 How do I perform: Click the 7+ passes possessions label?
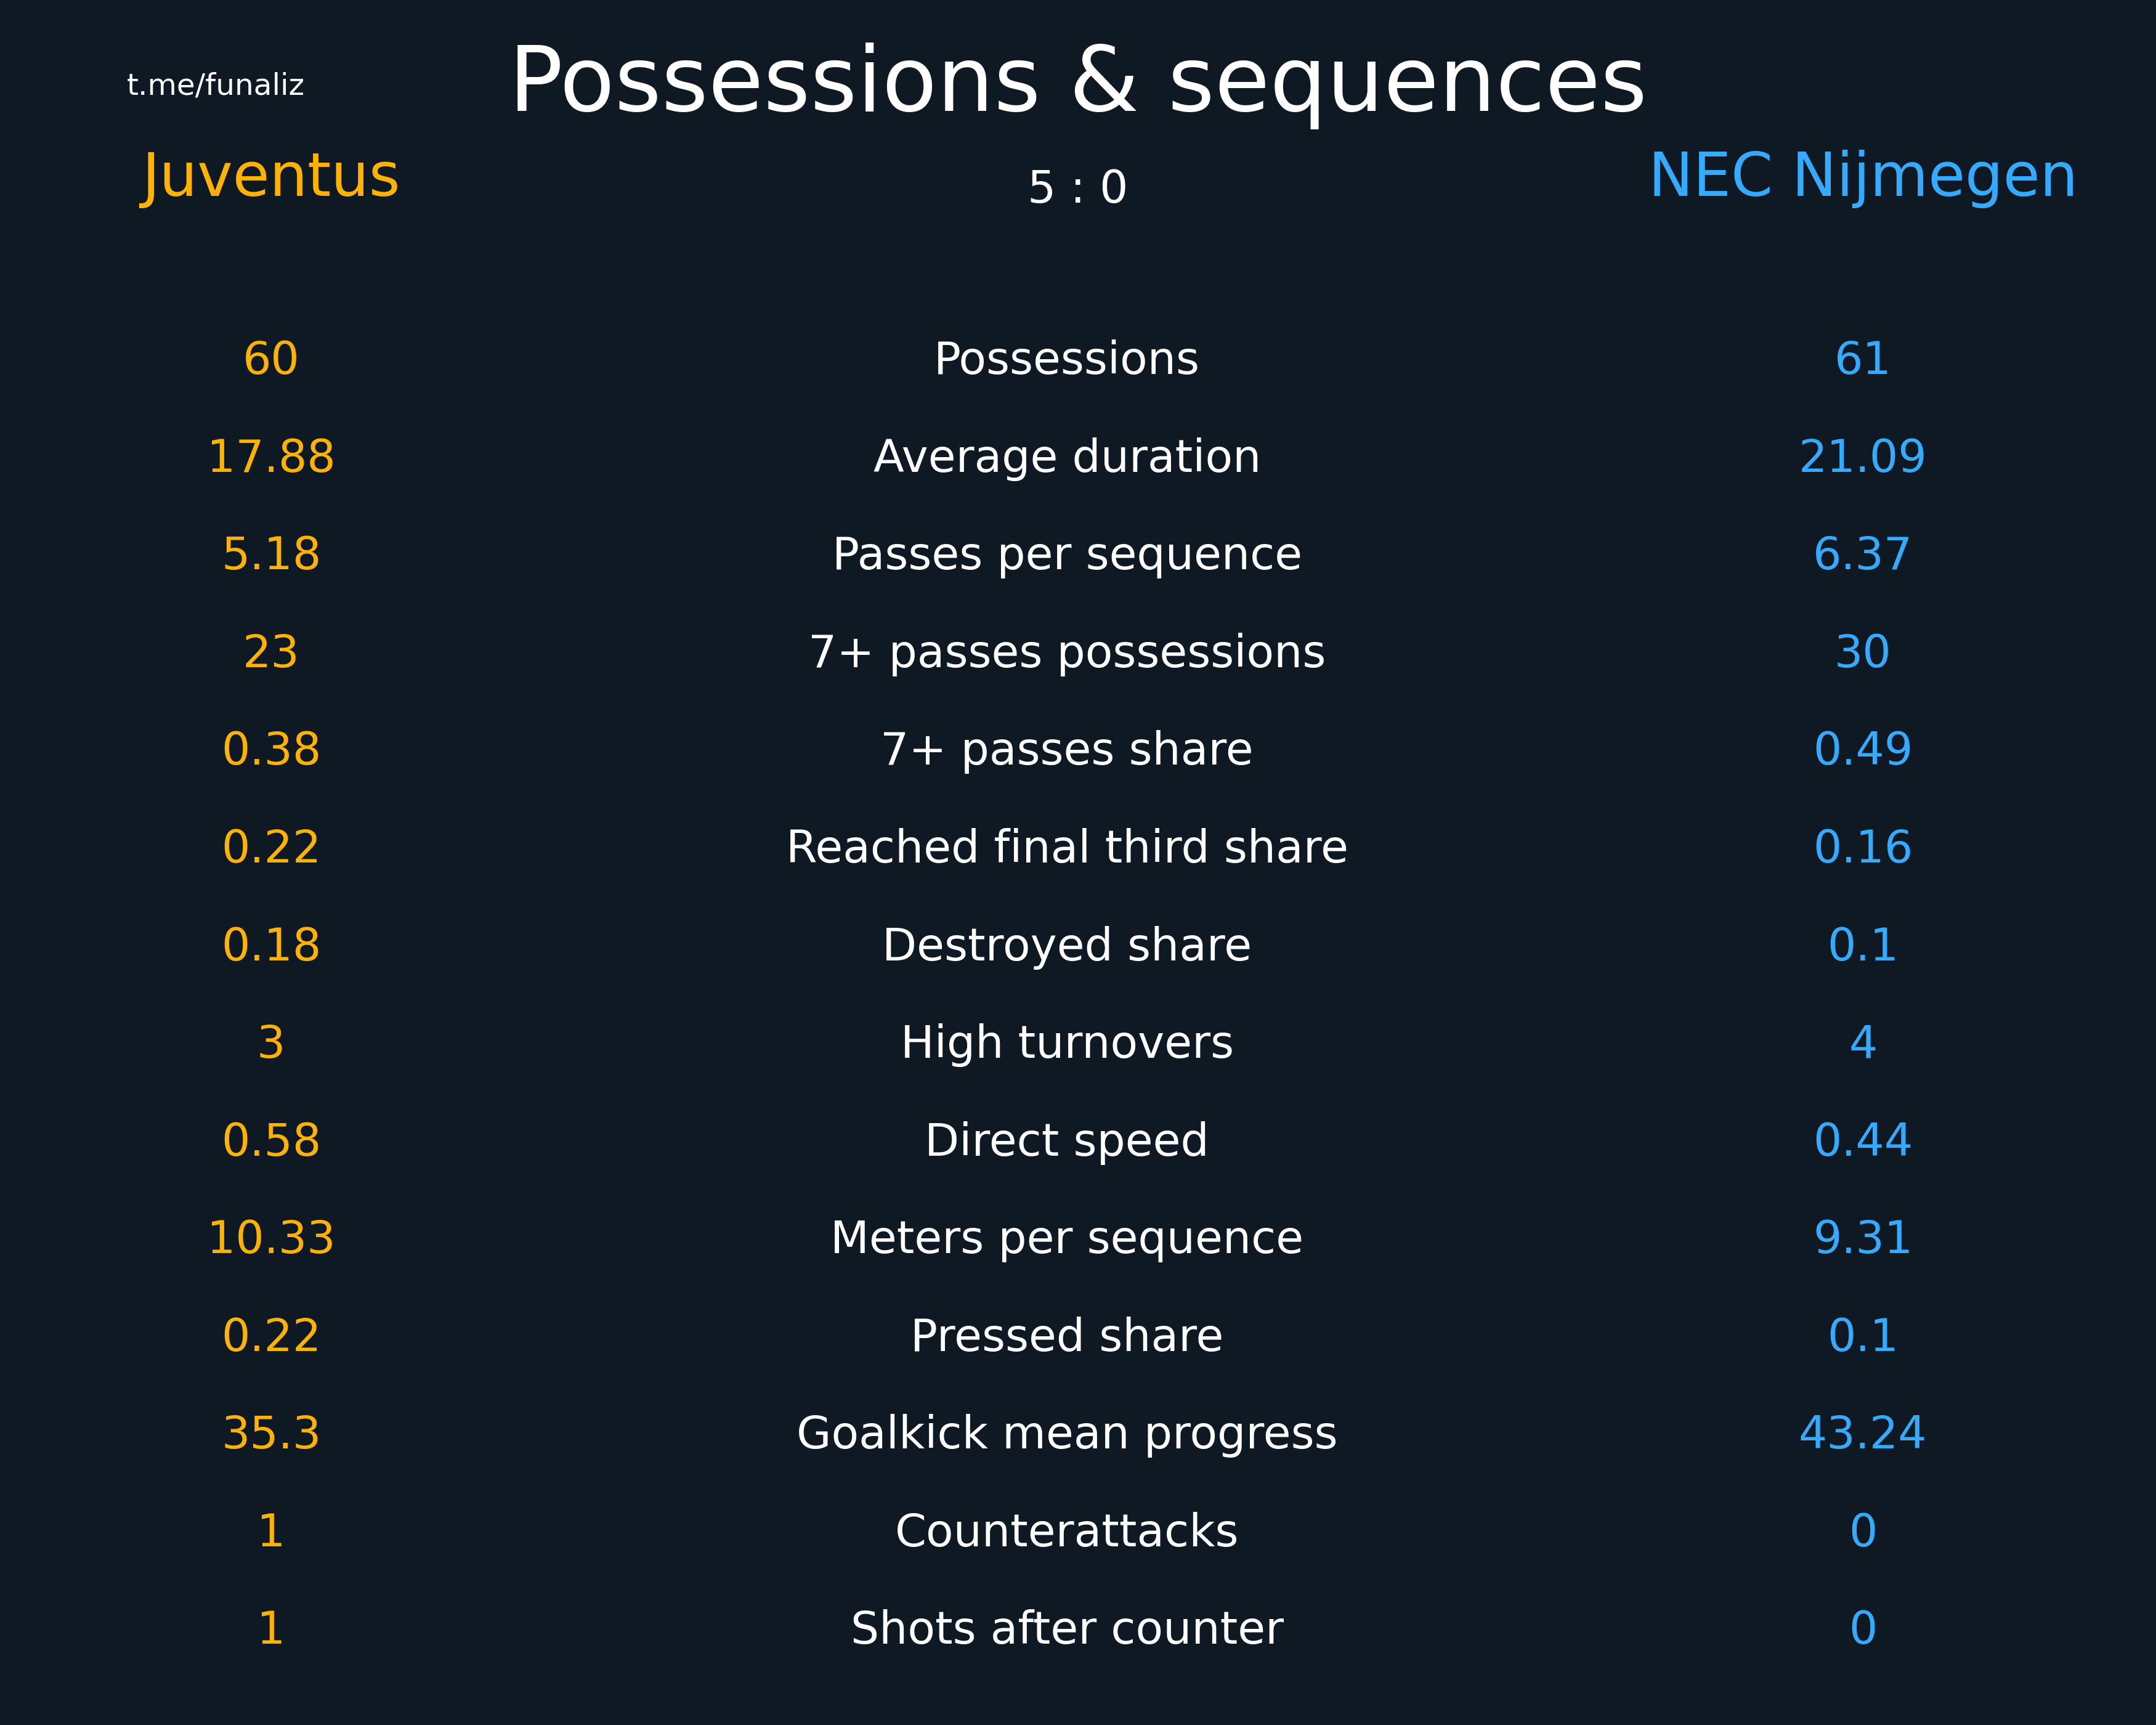1066,653
